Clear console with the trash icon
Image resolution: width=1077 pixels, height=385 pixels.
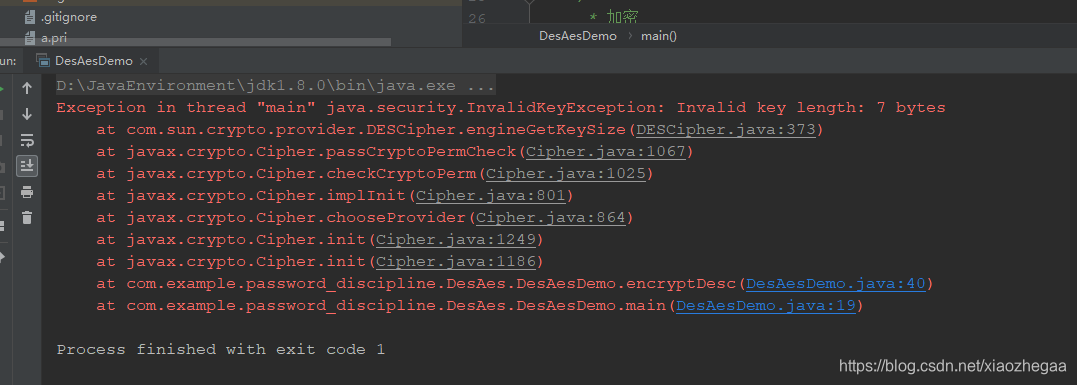point(27,218)
